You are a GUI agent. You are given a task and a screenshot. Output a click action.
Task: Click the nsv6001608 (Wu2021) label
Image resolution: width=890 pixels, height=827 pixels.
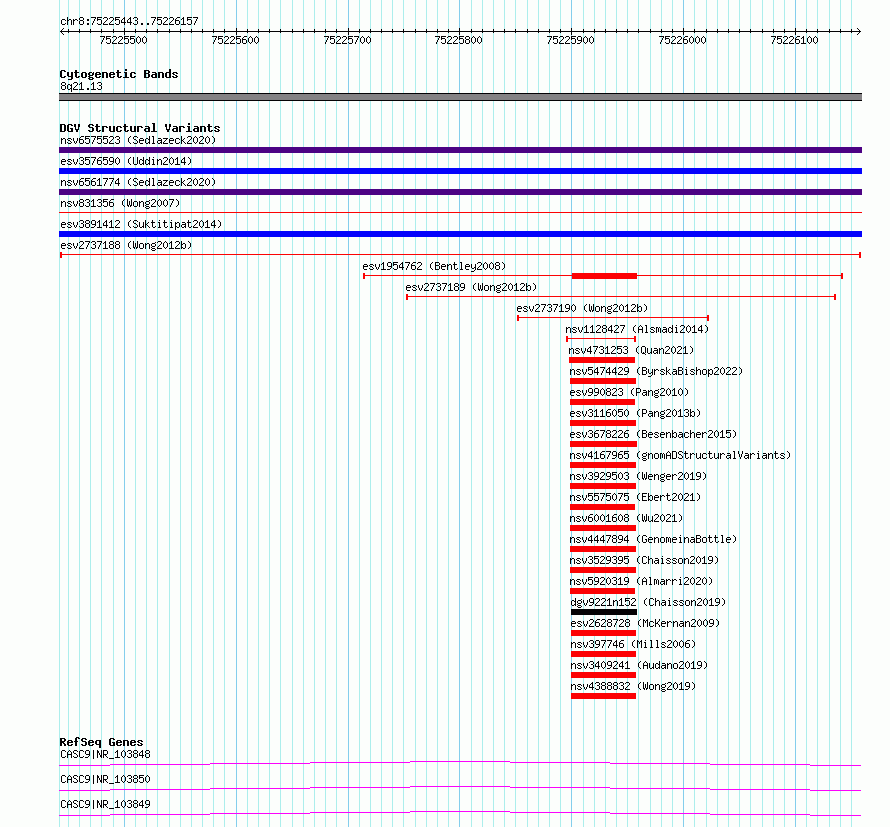click(x=626, y=518)
